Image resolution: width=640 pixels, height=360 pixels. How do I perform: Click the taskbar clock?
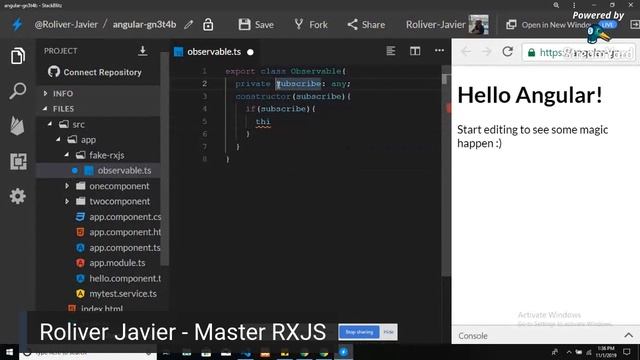[606, 352]
